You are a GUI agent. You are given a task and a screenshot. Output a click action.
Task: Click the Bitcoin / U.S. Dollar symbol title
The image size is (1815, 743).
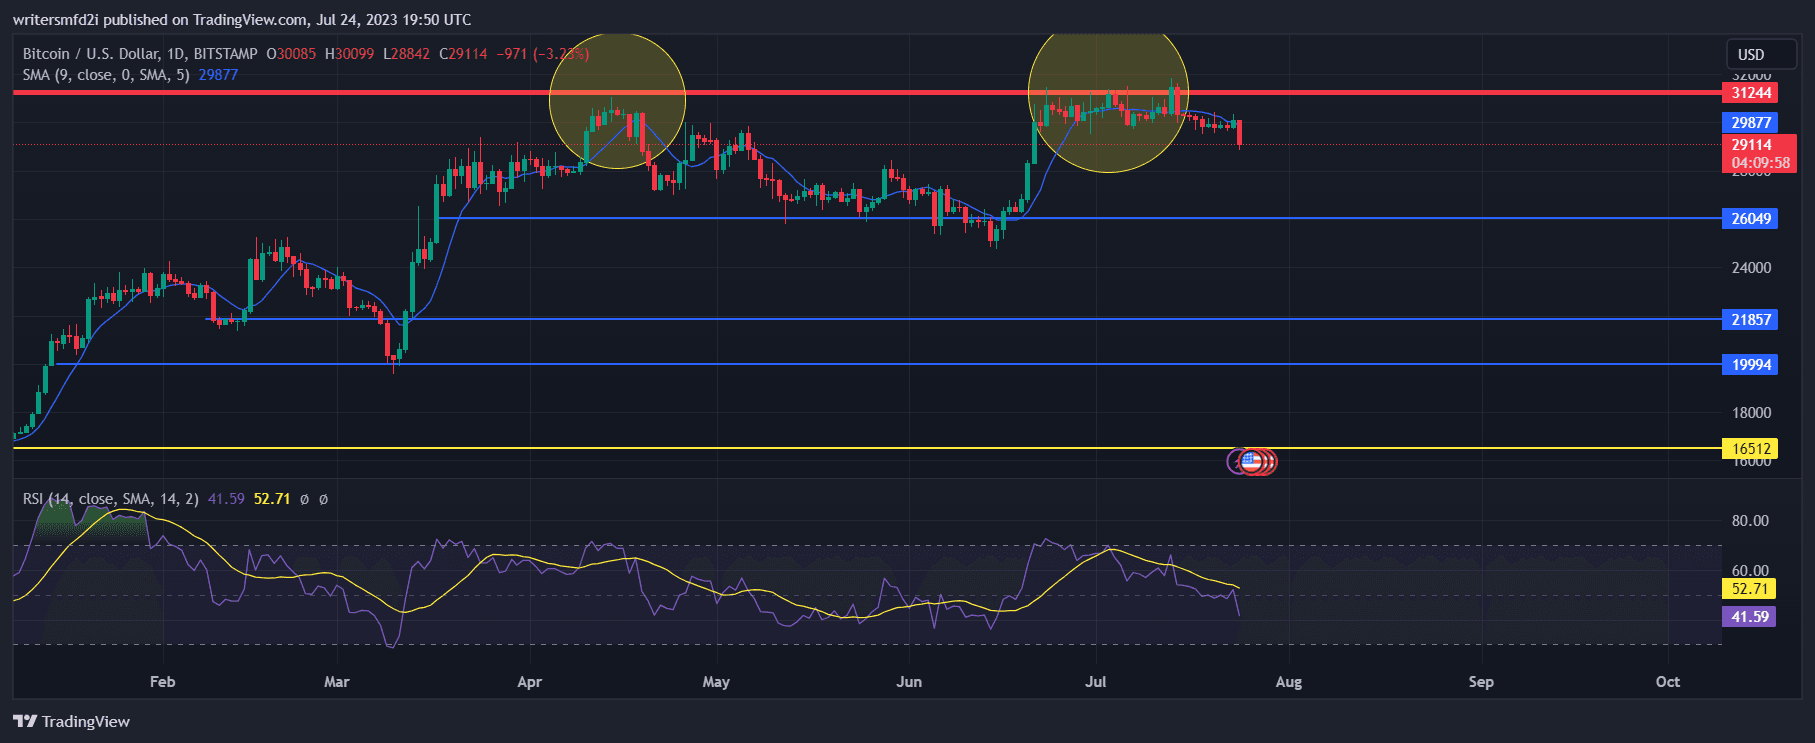pos(140,54)
